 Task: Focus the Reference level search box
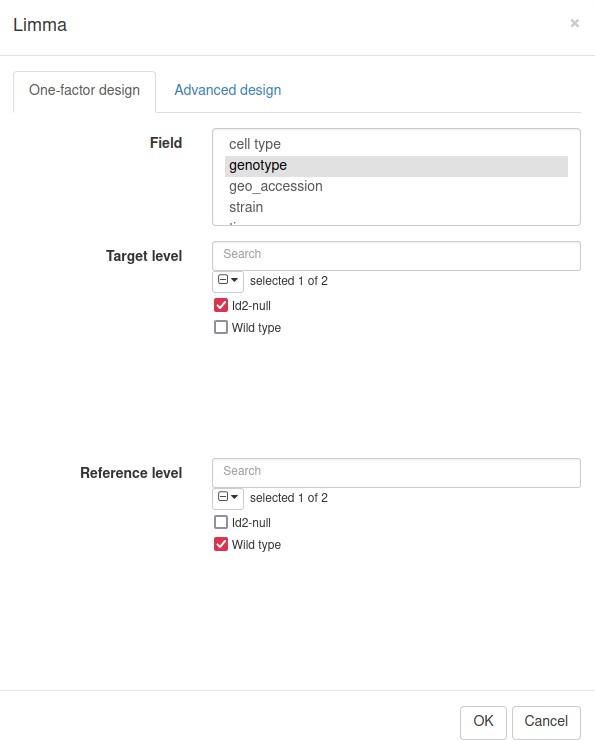[396, 472]
